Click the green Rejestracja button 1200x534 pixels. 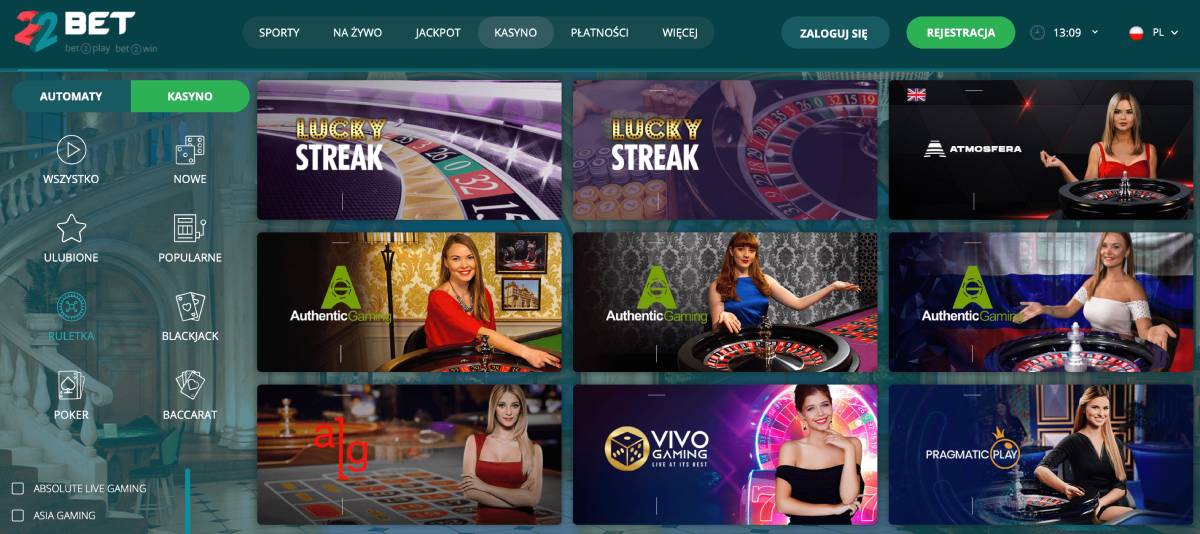pyautogui.click(x=960, y=32)
